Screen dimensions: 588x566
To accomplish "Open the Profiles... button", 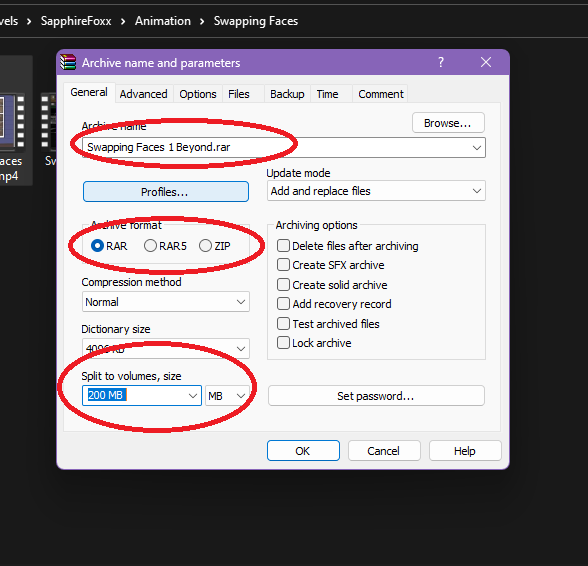I will tap(165, 192).
